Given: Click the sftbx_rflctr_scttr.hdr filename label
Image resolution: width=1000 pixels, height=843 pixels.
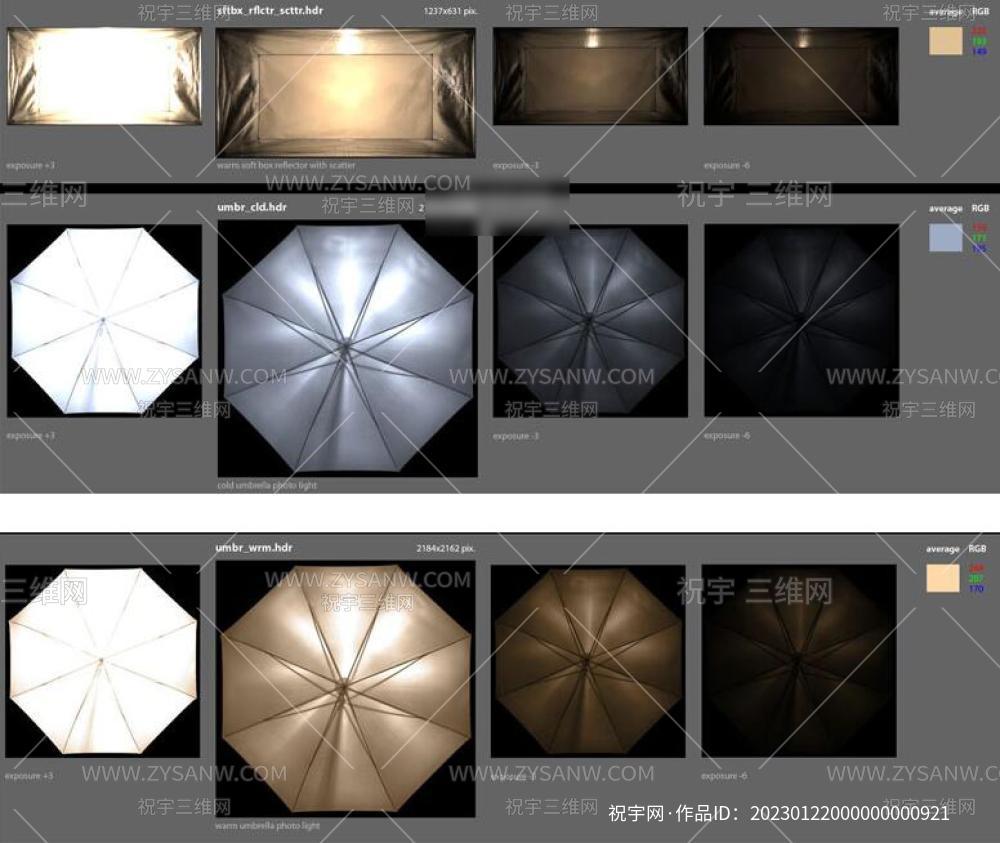Looking at the screenshot, I should pyautogui.click(x=269, y=10).
